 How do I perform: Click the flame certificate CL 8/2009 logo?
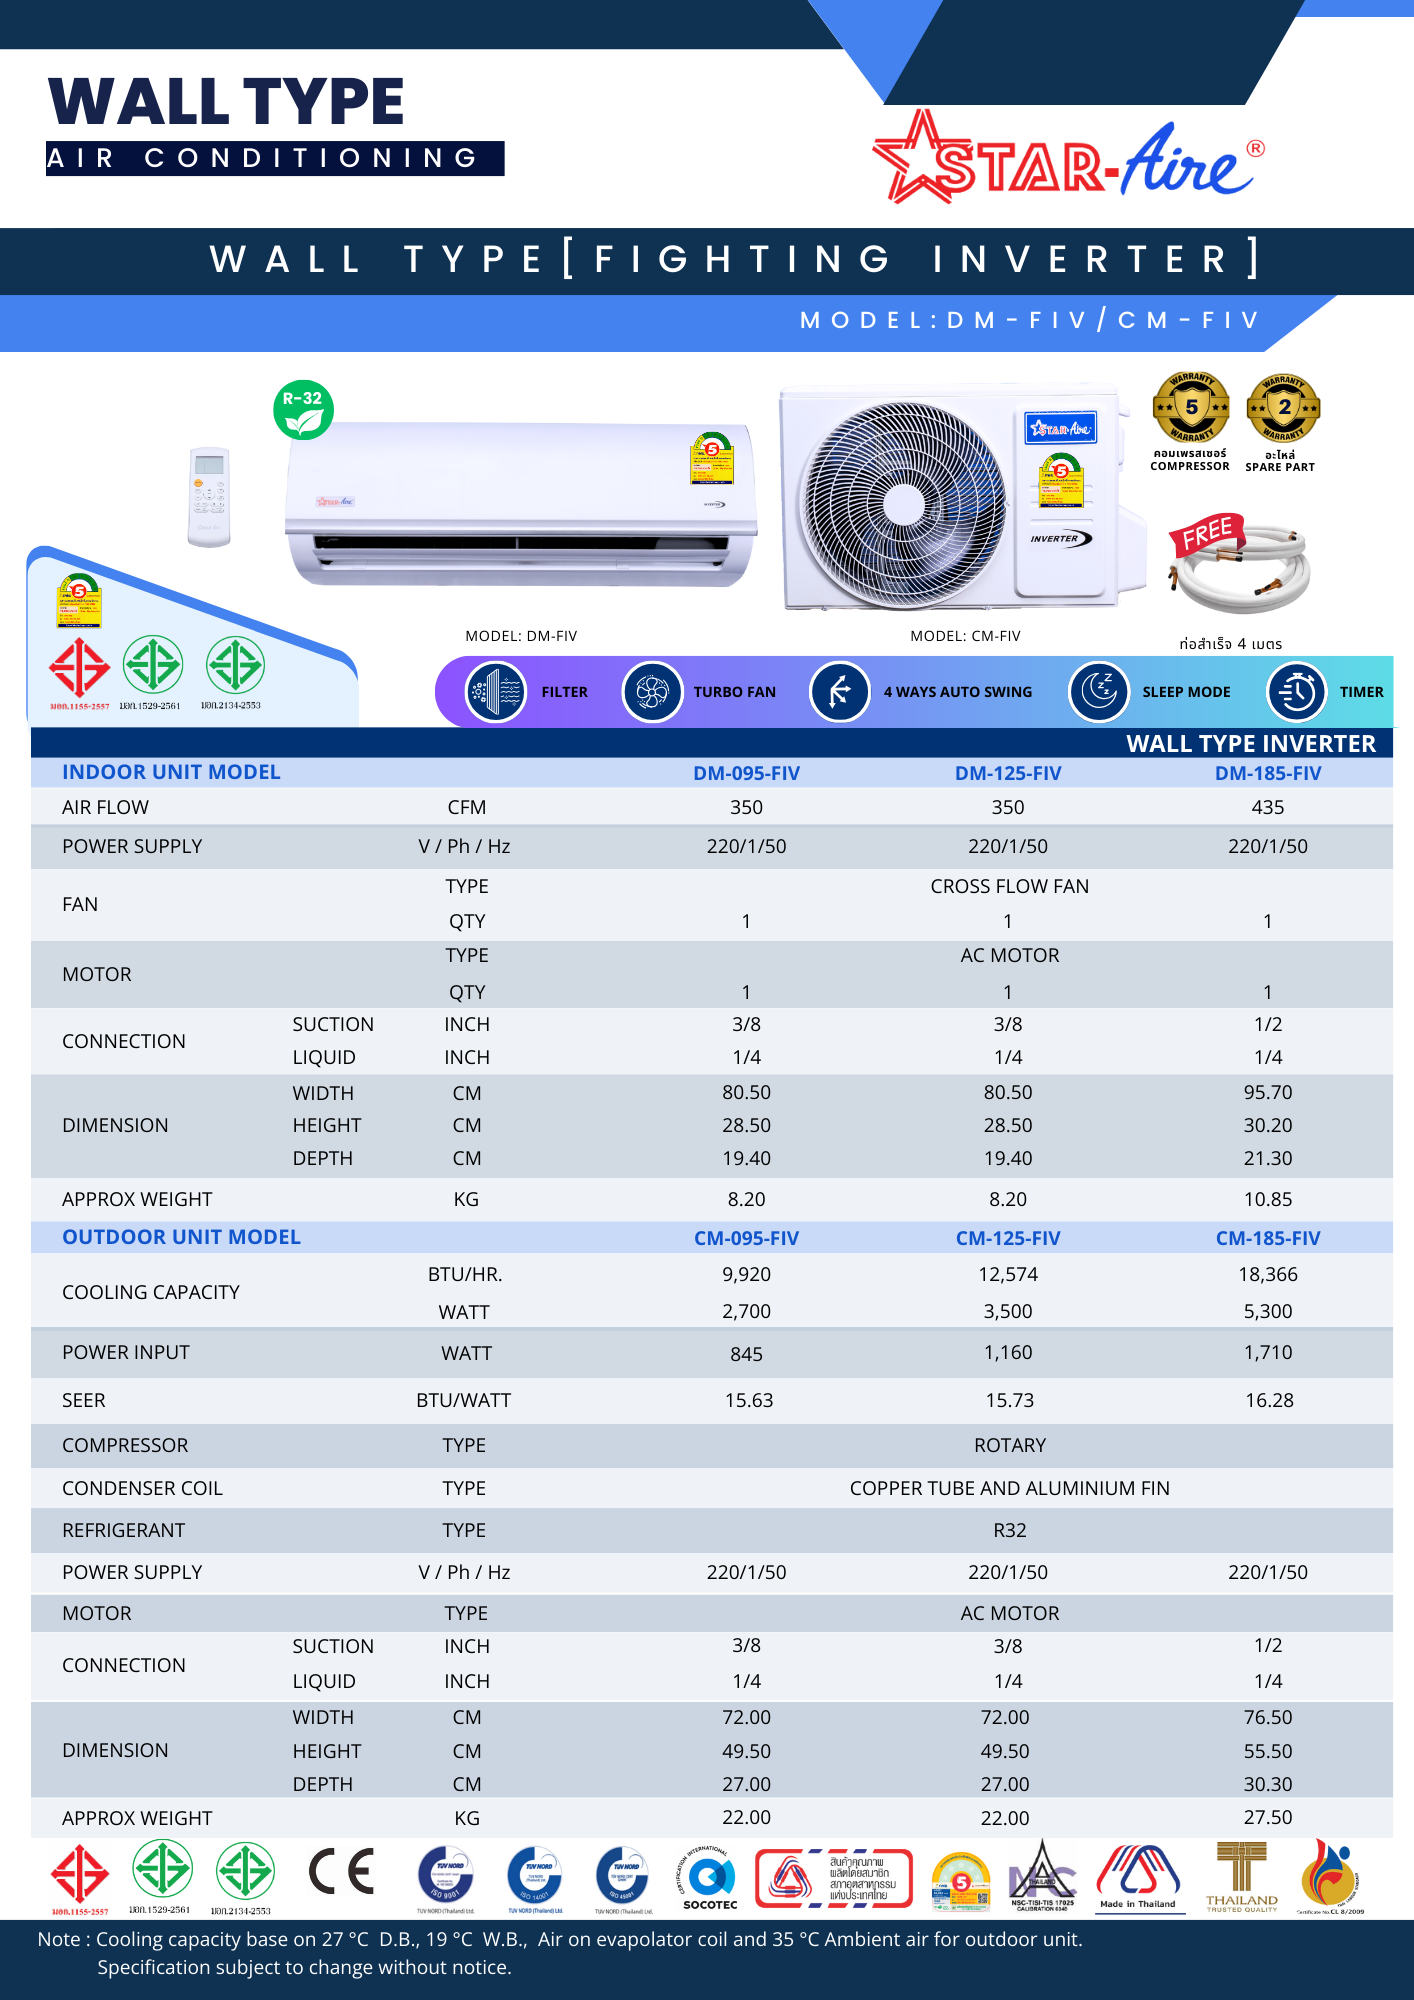[x=1330, y=1876]
